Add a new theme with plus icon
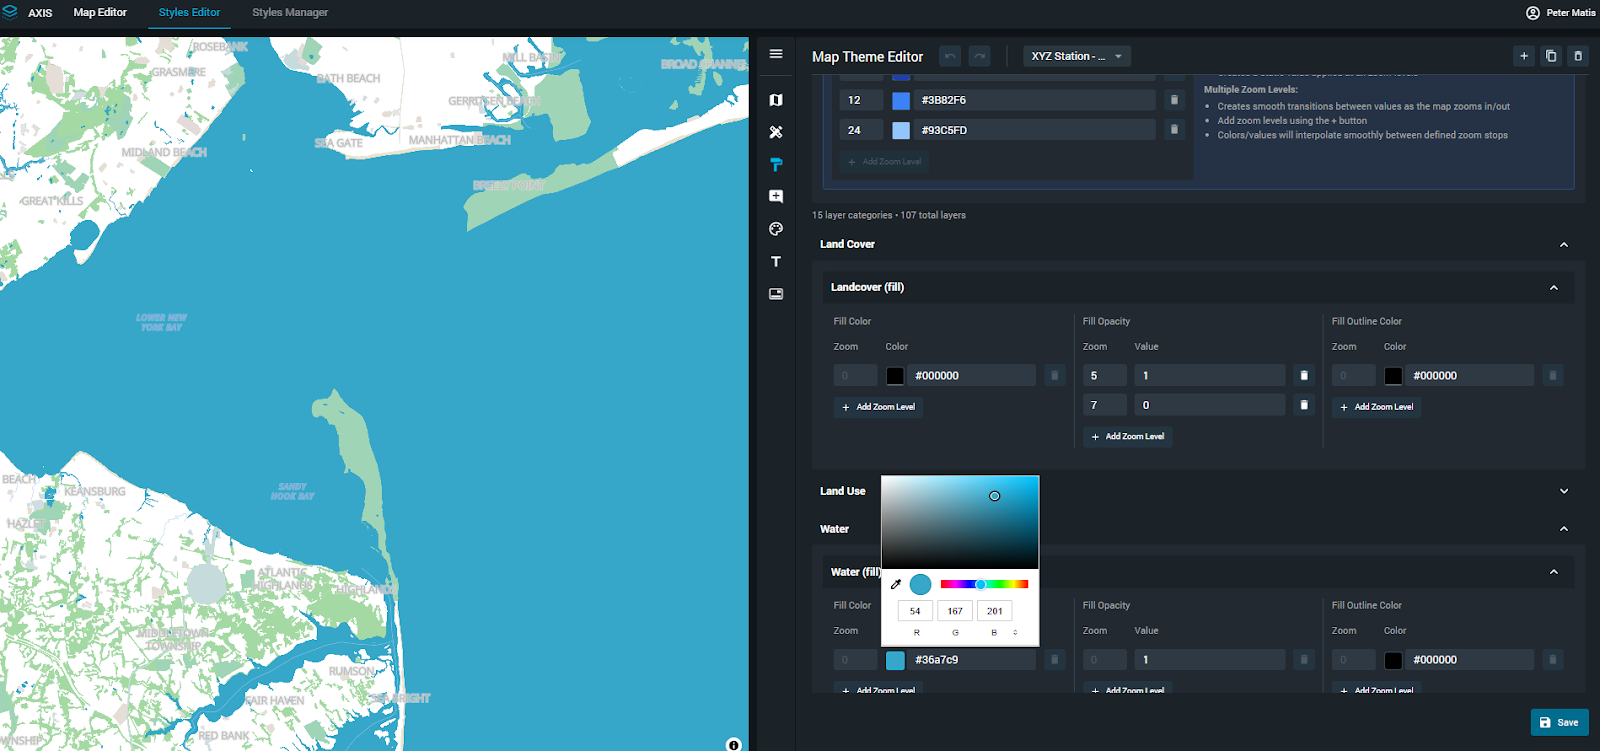Image resolution: width=1600 pixels, height=751 pixels. [x=1524, y=56]
